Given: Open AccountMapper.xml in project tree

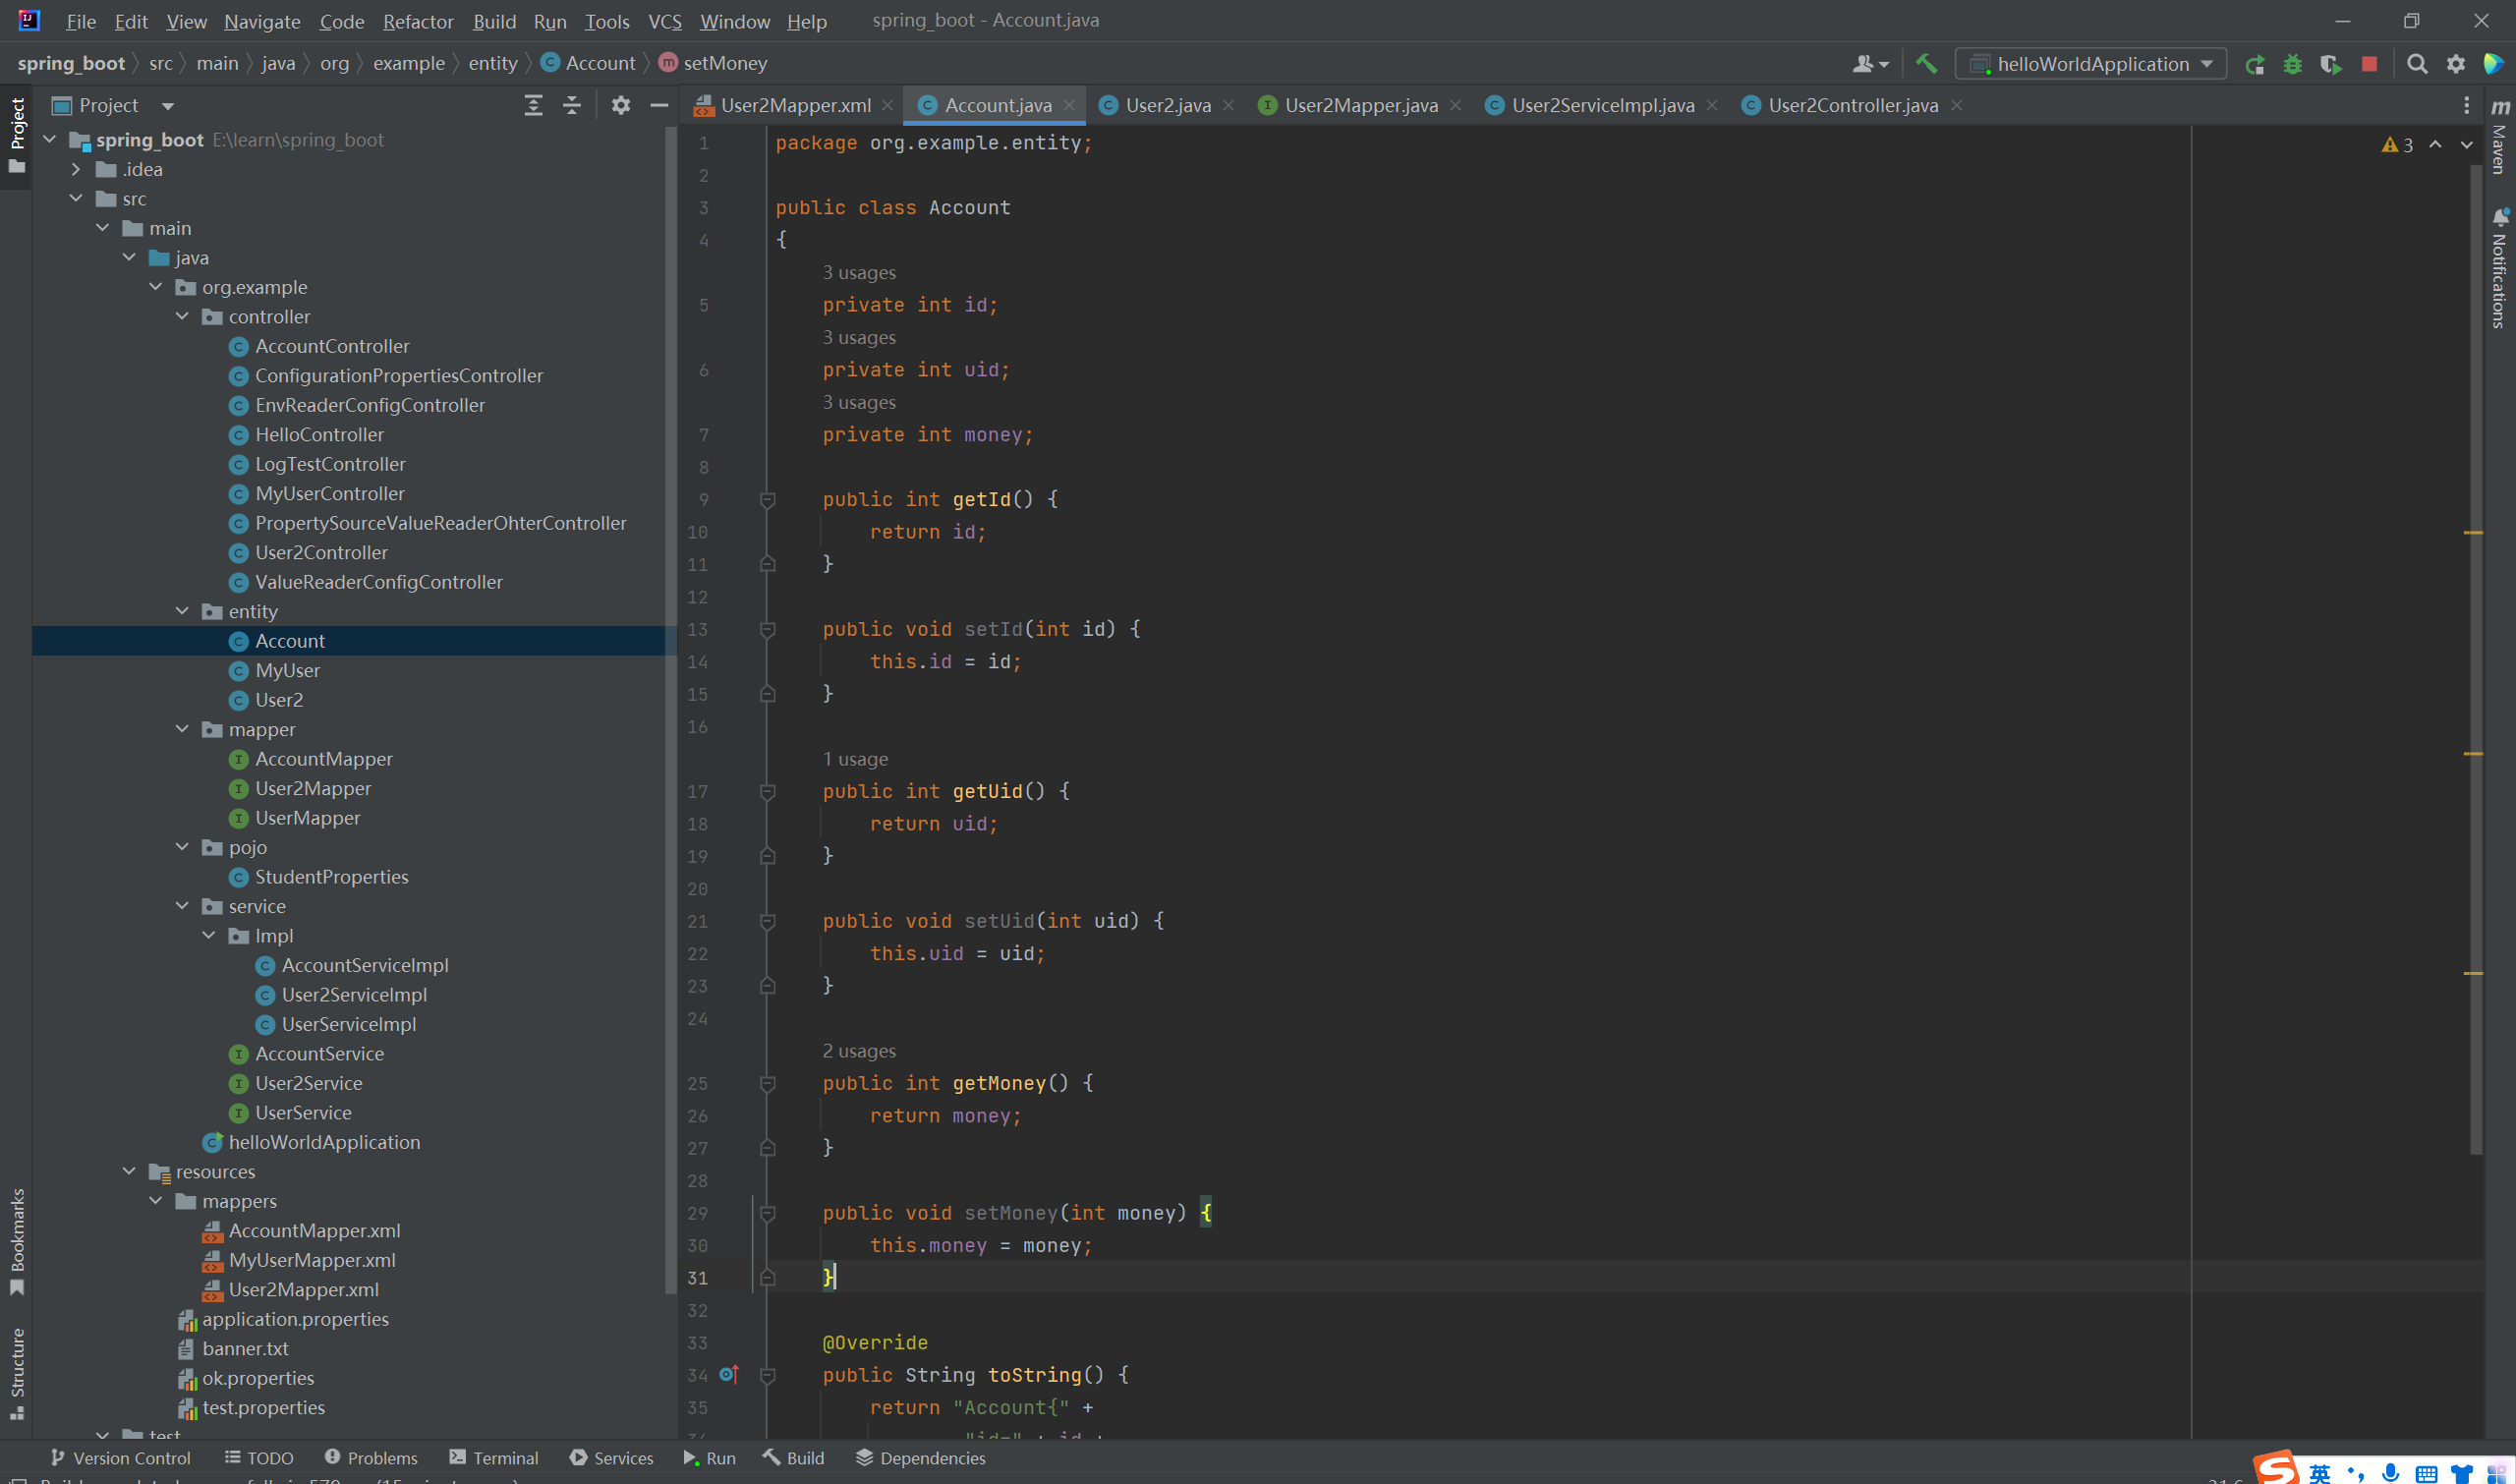Looking at the screenshot, I should [314, 1231].
